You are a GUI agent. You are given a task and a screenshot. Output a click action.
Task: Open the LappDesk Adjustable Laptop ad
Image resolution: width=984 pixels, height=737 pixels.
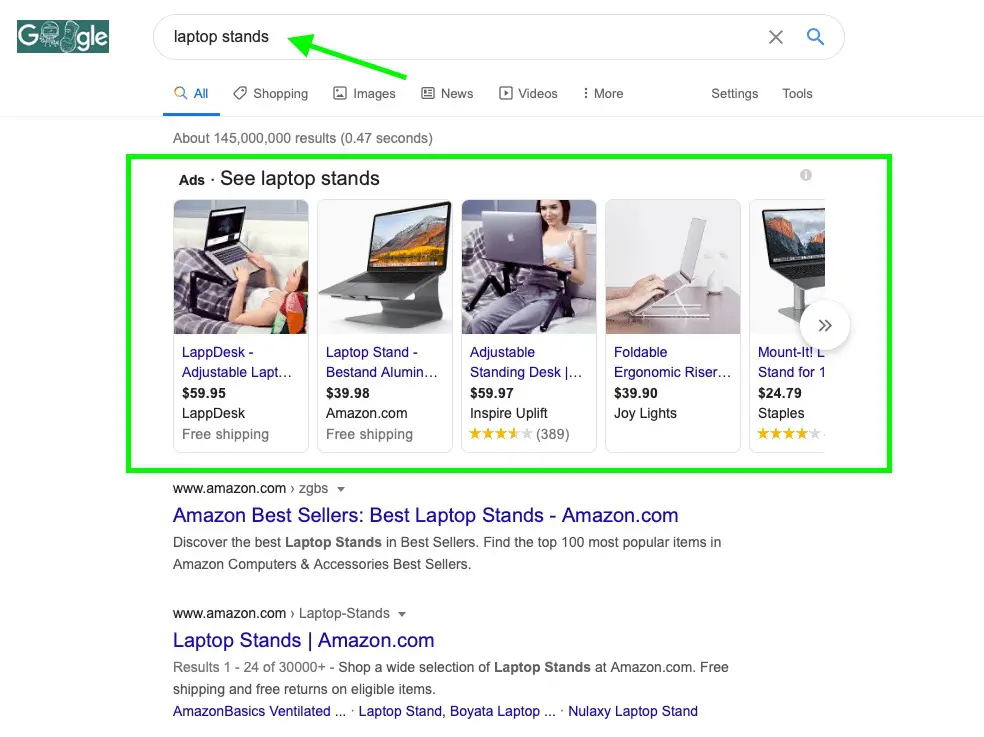tap(237, 362)
